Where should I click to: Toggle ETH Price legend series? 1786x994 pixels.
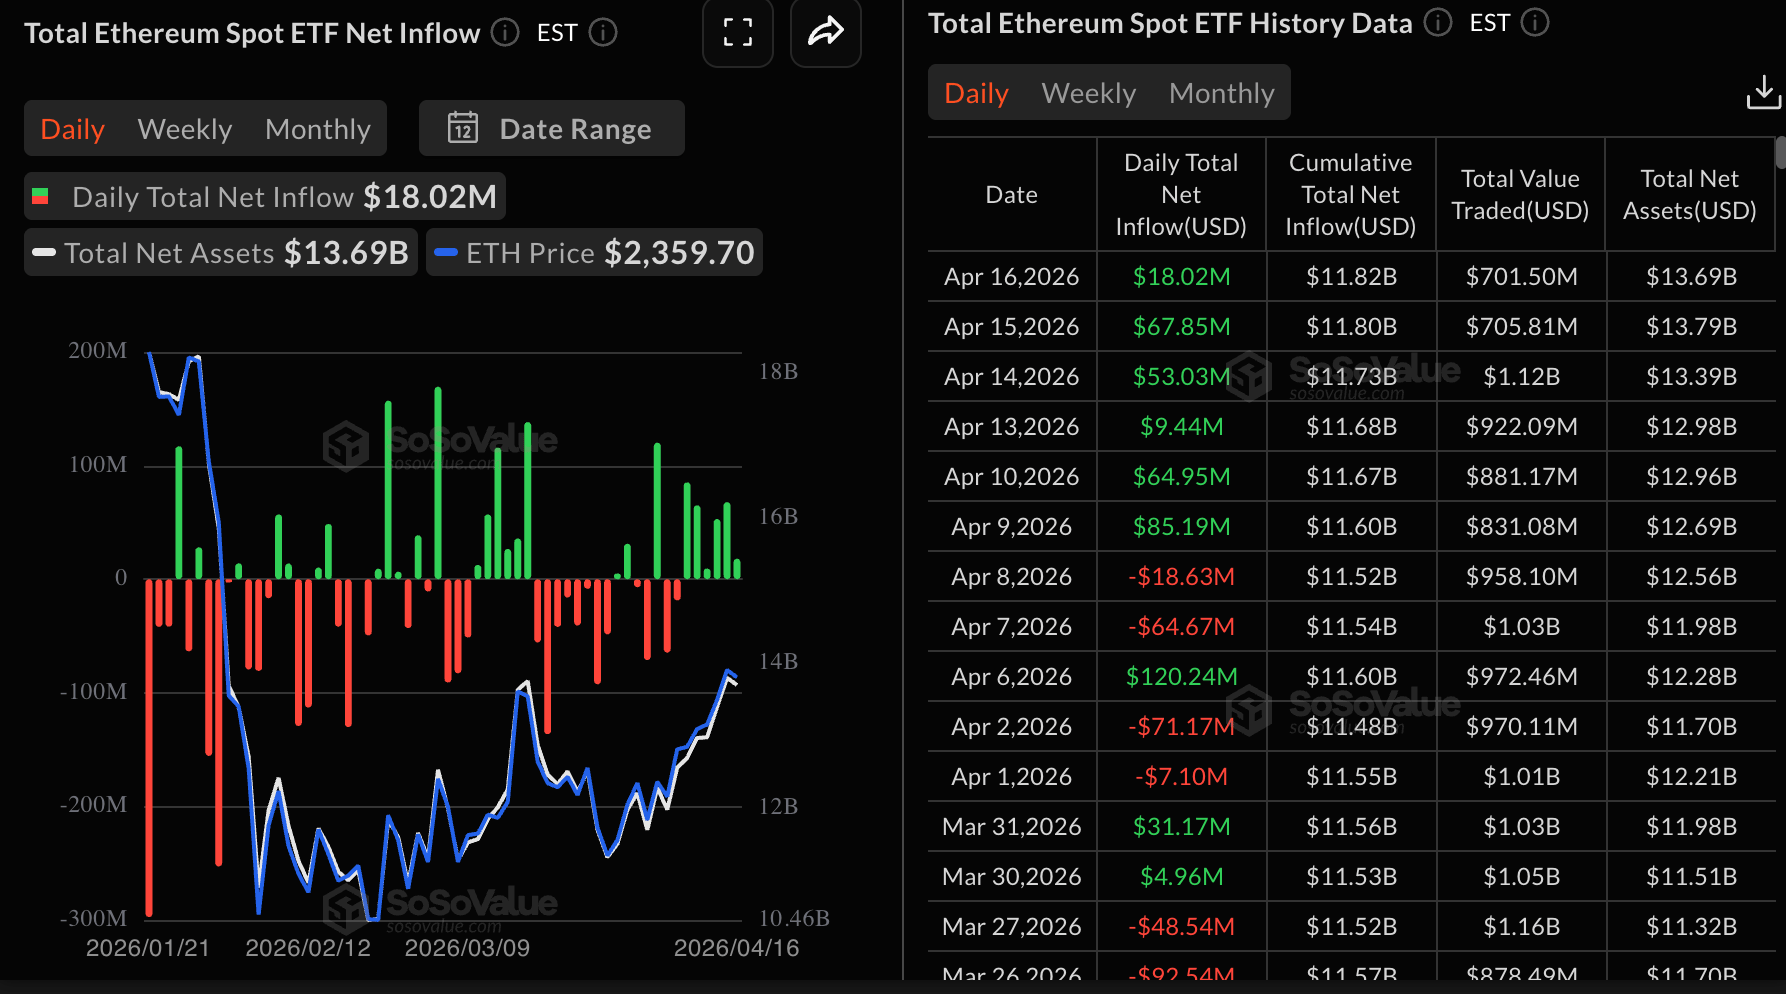coord(595,253)
